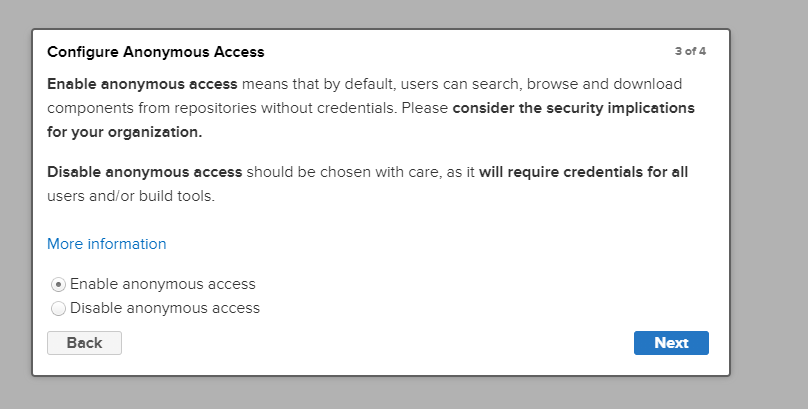Open the More information link
Viewport: 808px width, 409px height.
pyautogui.click(x=106, y=244)
